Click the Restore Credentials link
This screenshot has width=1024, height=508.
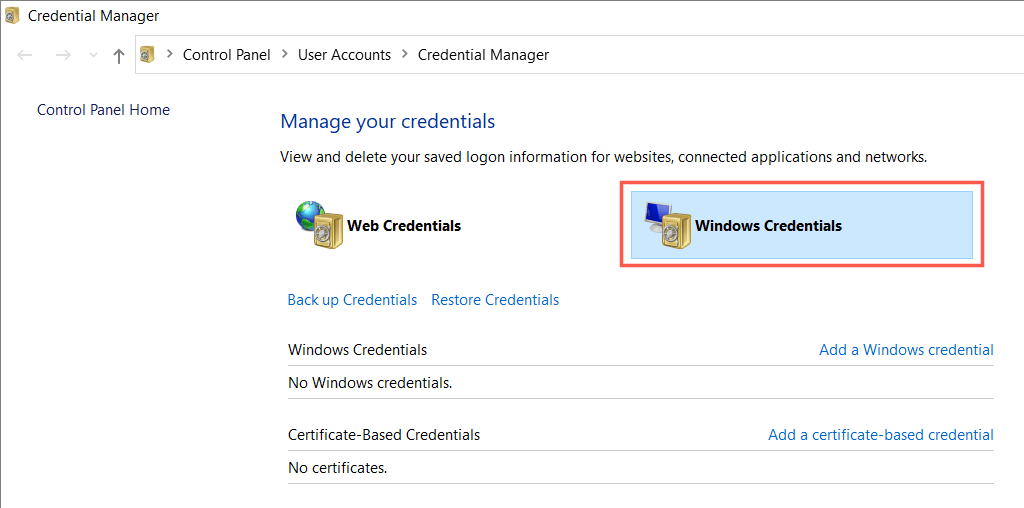(495, 300)
